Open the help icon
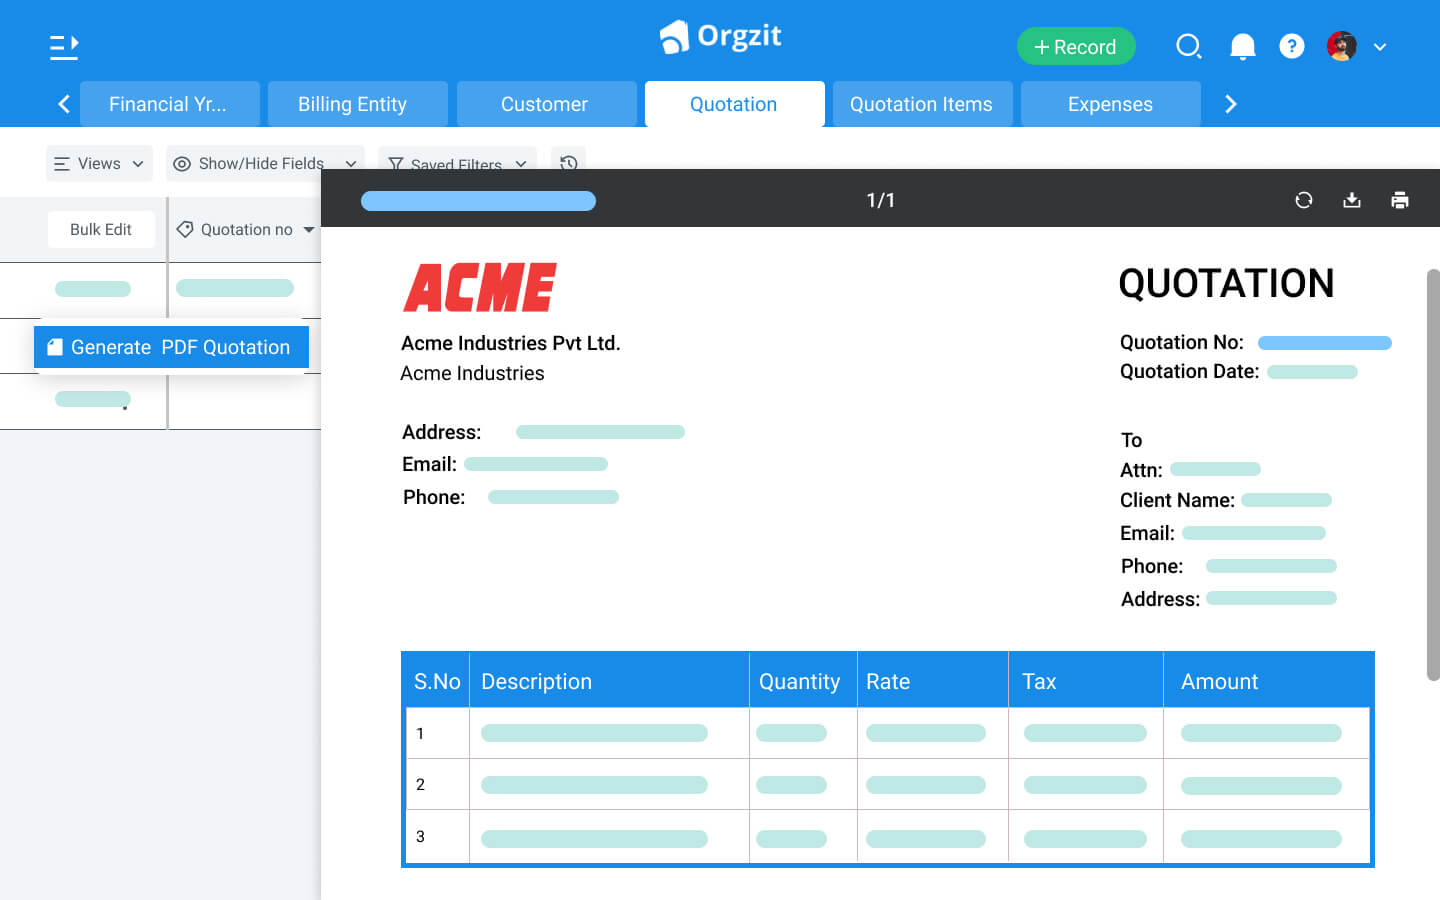 1292,46
